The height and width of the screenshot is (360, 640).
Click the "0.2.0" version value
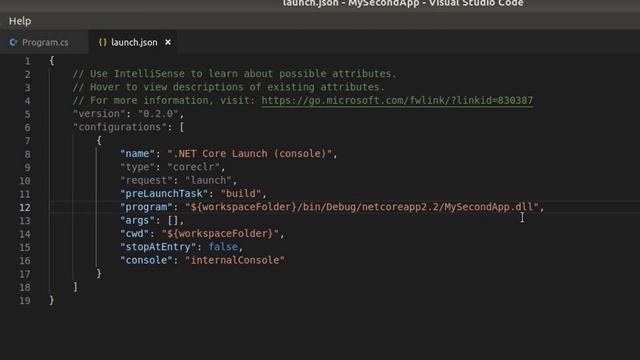(158, 114)
